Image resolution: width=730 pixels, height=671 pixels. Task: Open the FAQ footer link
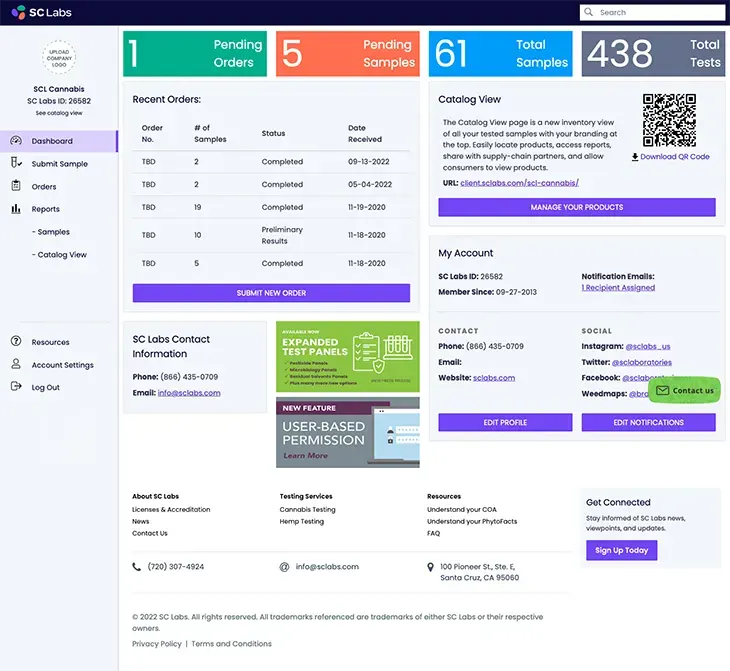pyautogui.click(x=433, y=533)
